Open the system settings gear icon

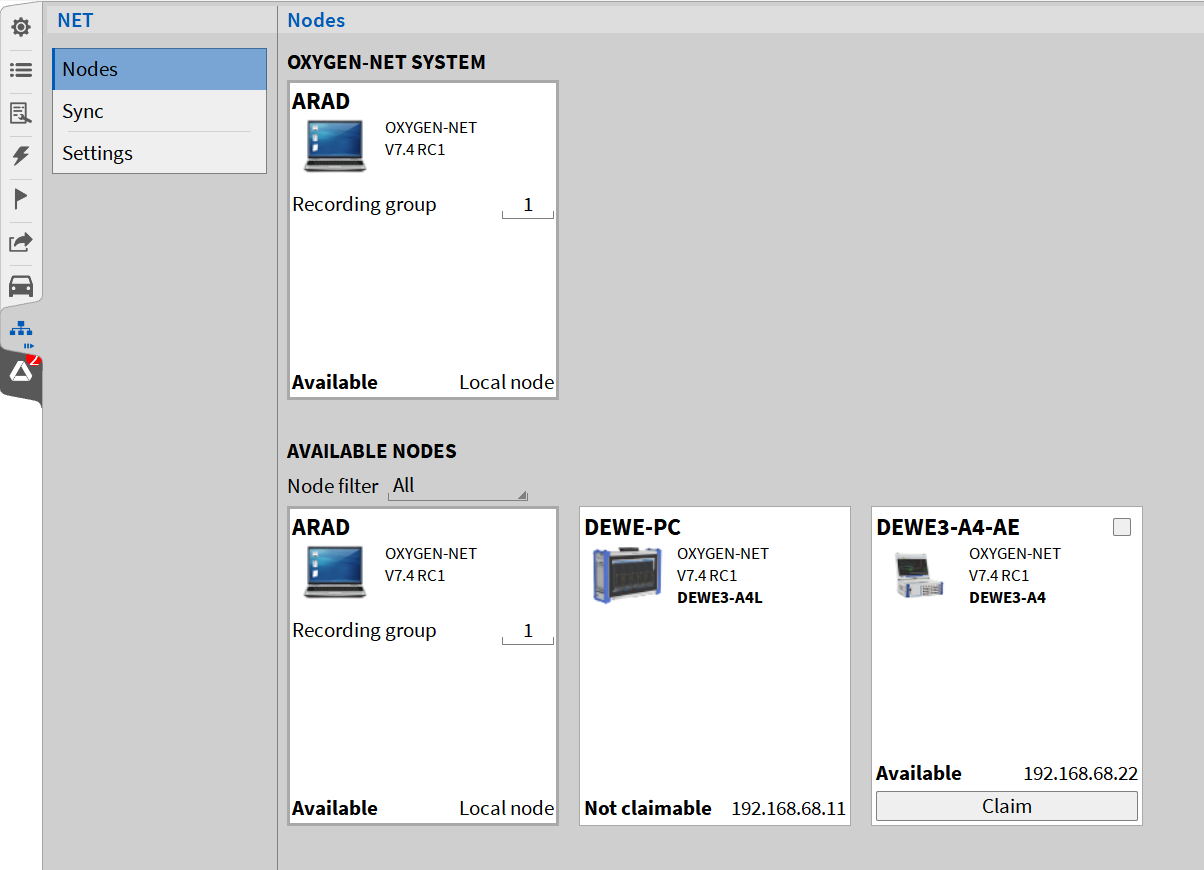click(21, 27)
